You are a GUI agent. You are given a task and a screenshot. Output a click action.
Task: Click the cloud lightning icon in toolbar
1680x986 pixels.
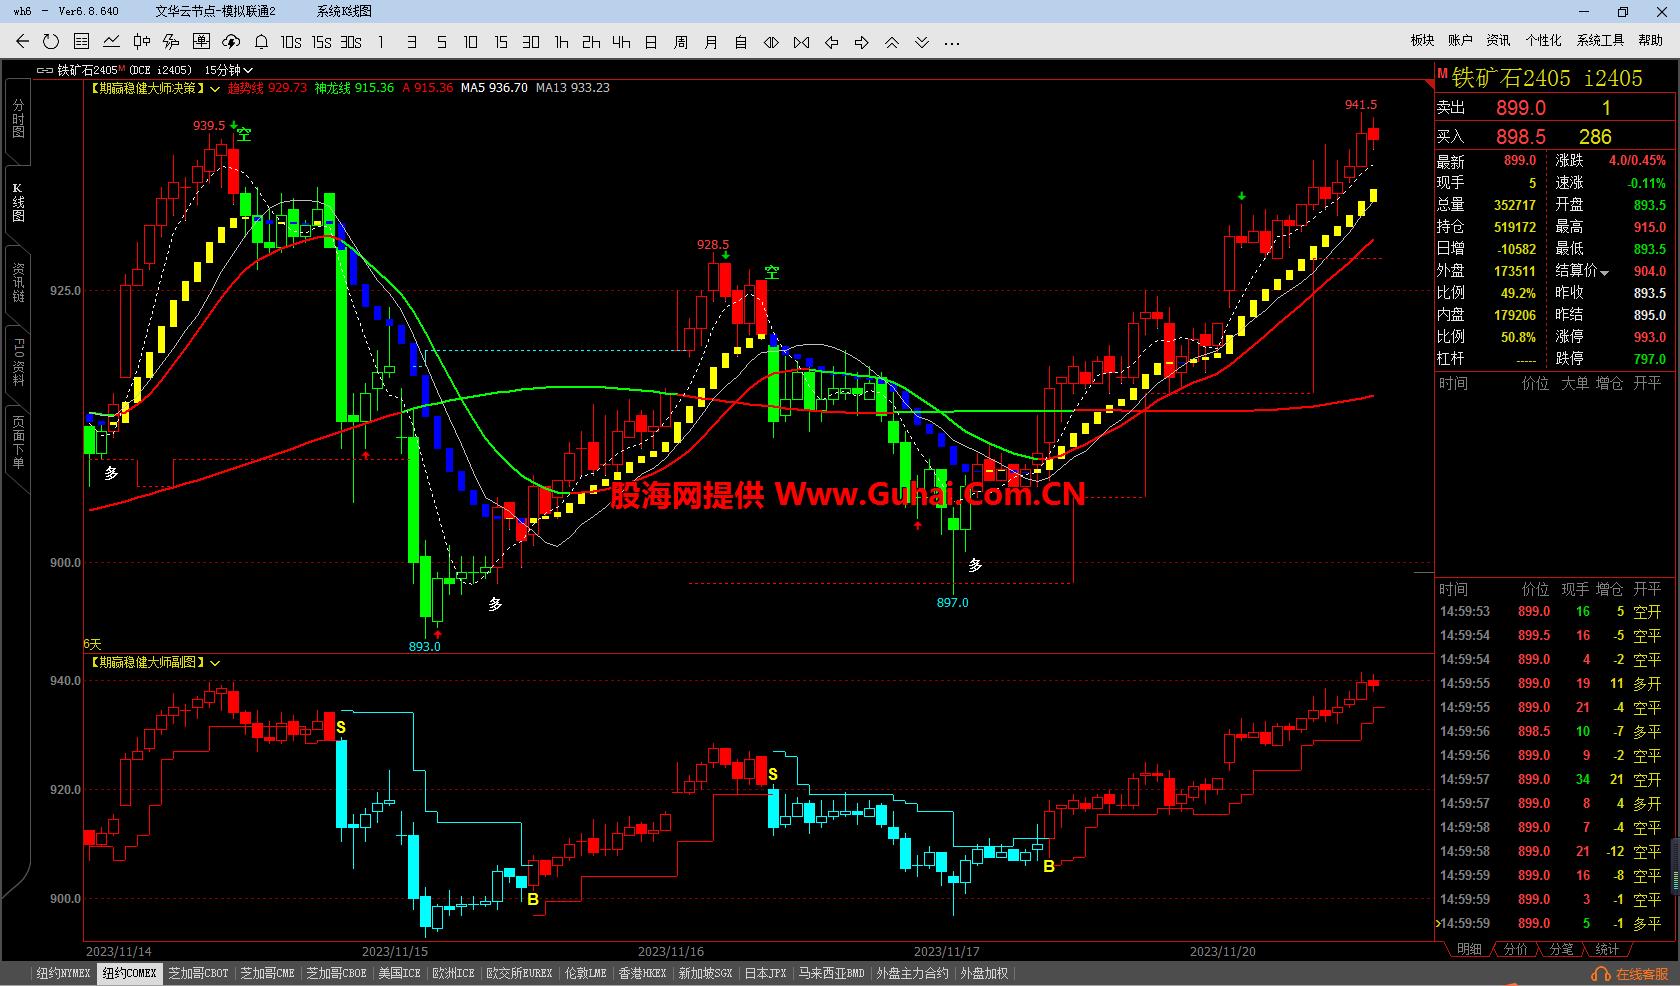(231, 42)
